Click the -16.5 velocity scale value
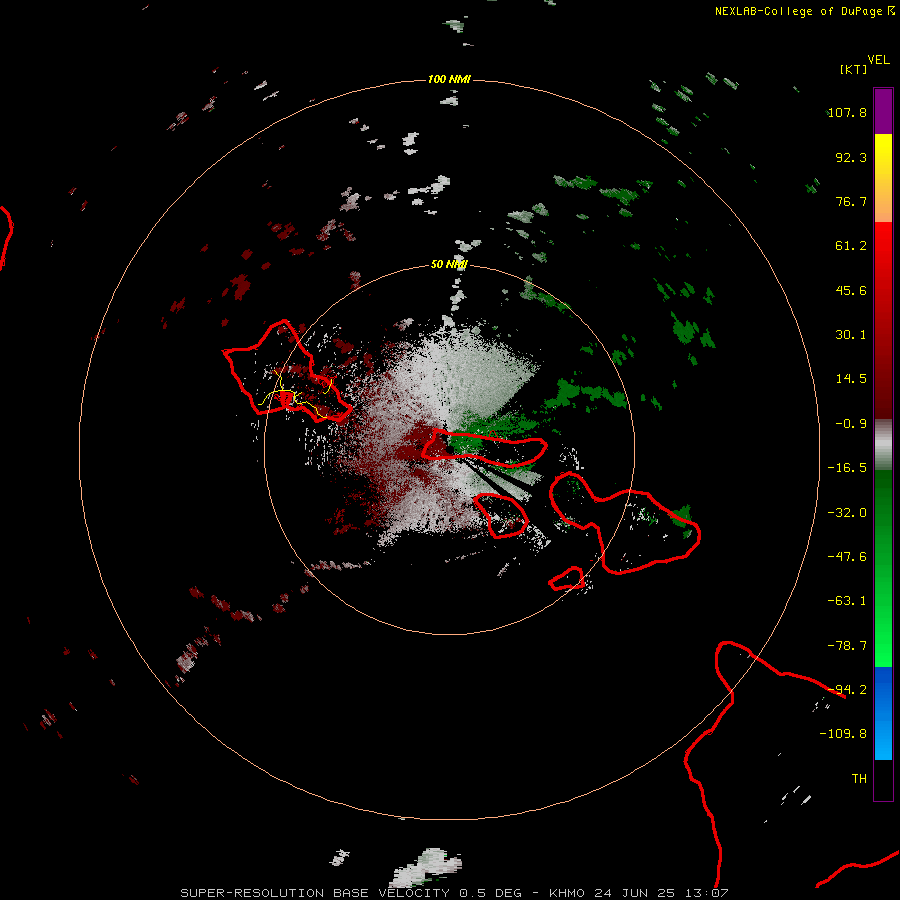Screen dimensions: 900x900 point(847,468)
